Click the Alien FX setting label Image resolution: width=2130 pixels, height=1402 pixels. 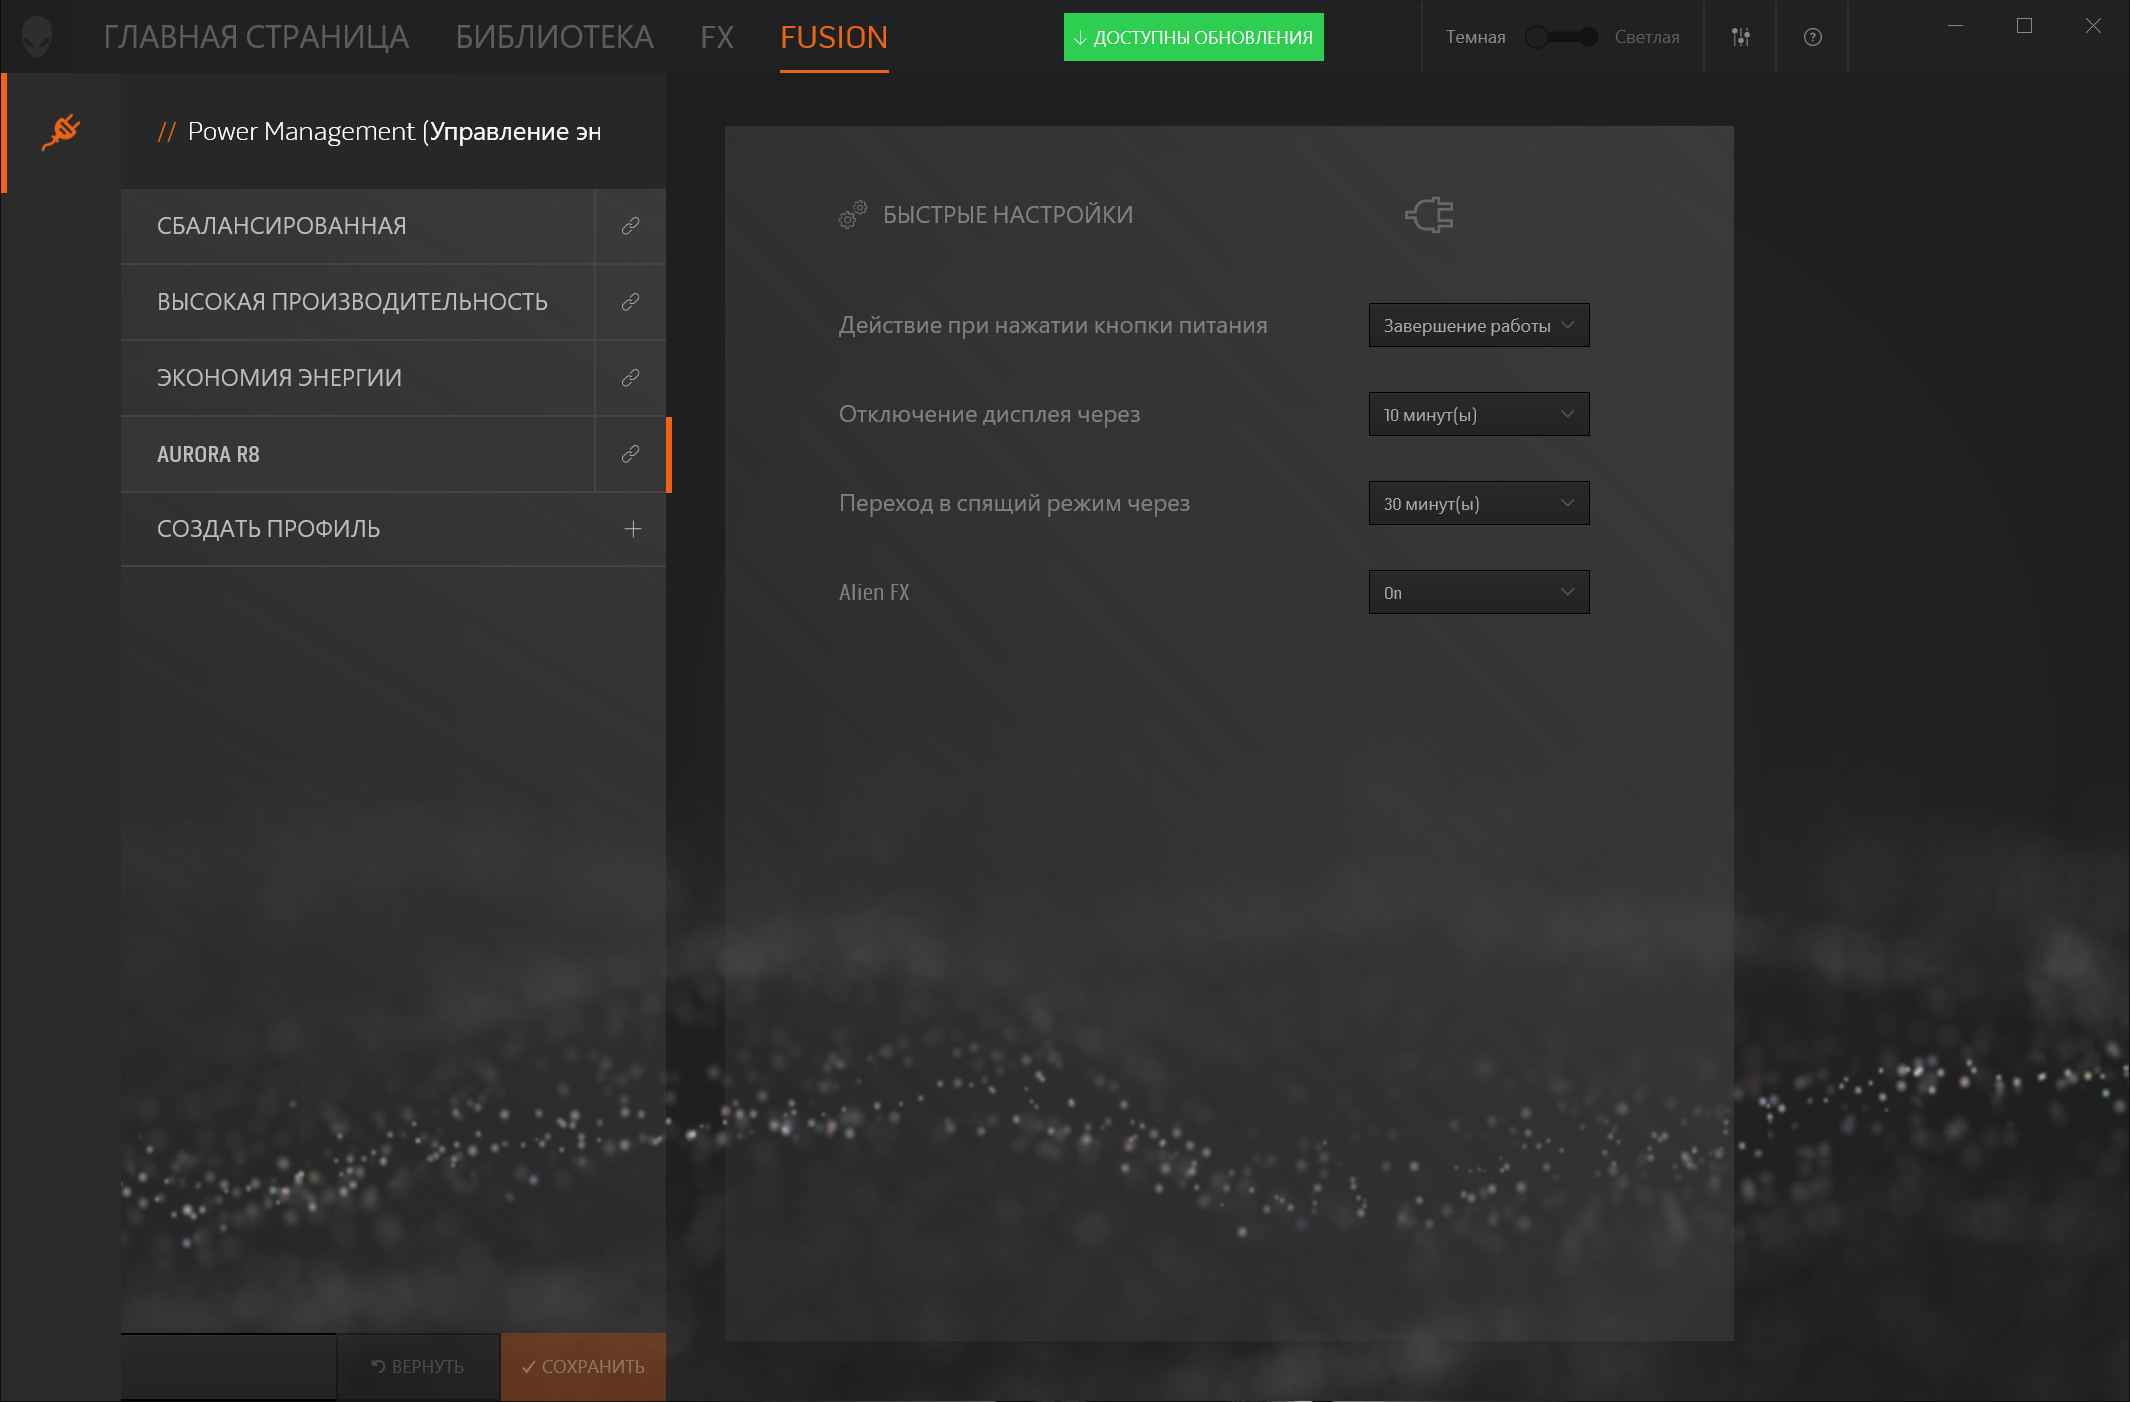[874, 592]
